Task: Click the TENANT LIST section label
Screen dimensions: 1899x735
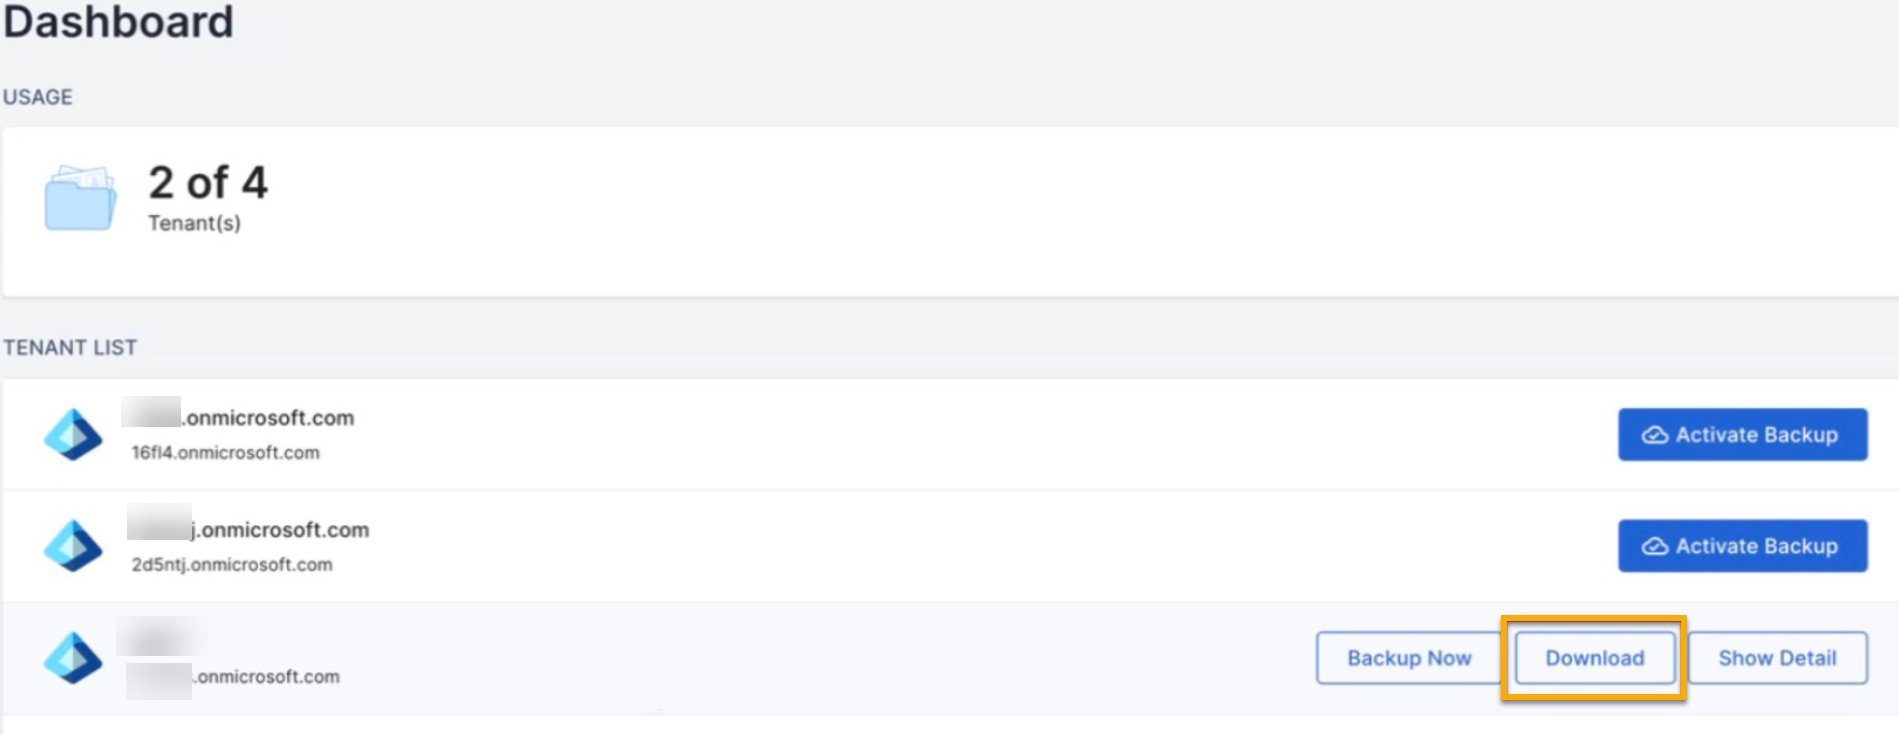Action: [x=70, y=348]
